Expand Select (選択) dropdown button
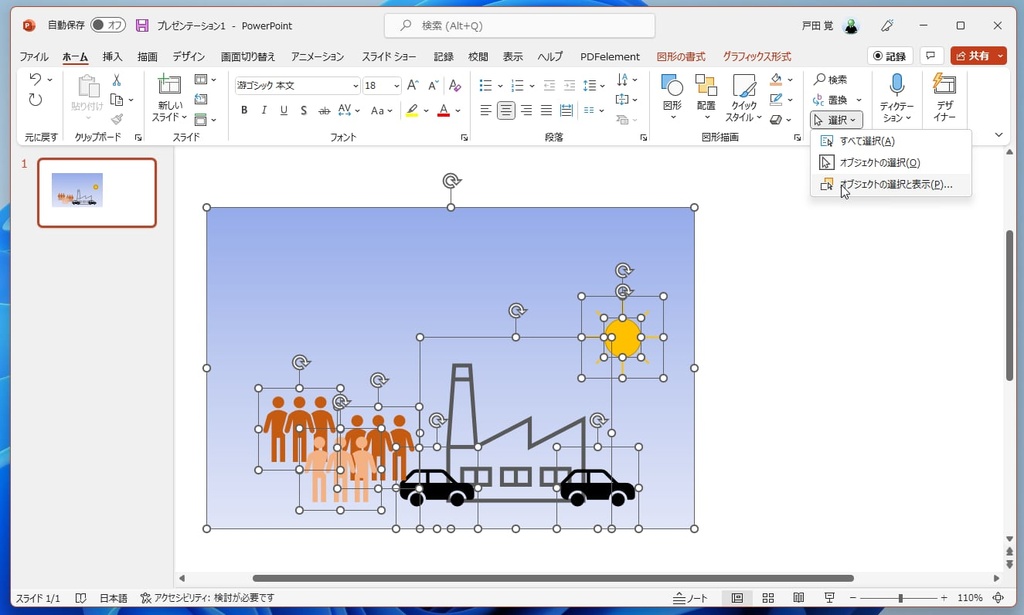This screenshot has height=615, width=1024. pyautogui.click(x=837, y=119)
